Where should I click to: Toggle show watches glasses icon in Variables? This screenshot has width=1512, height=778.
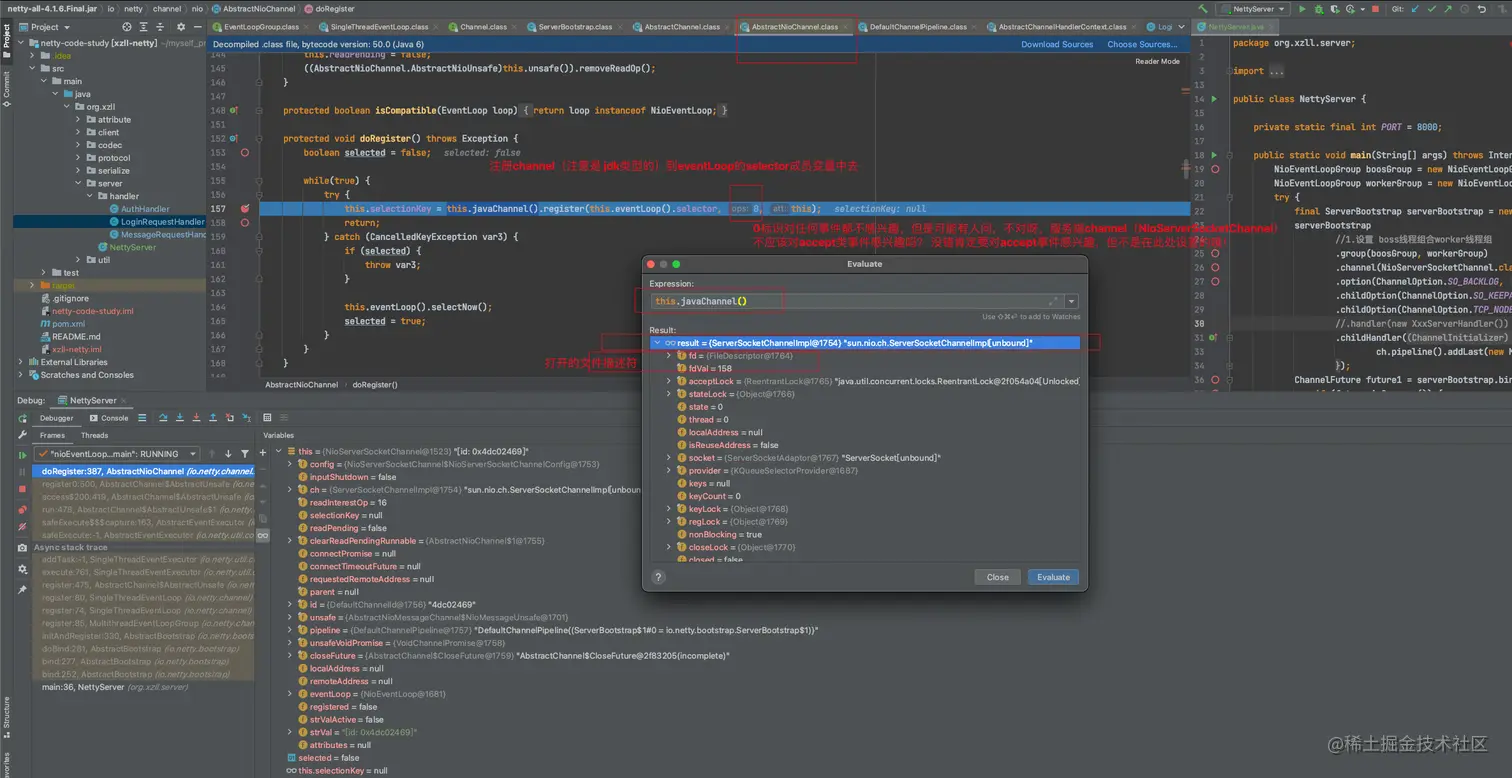coord(262,535)
